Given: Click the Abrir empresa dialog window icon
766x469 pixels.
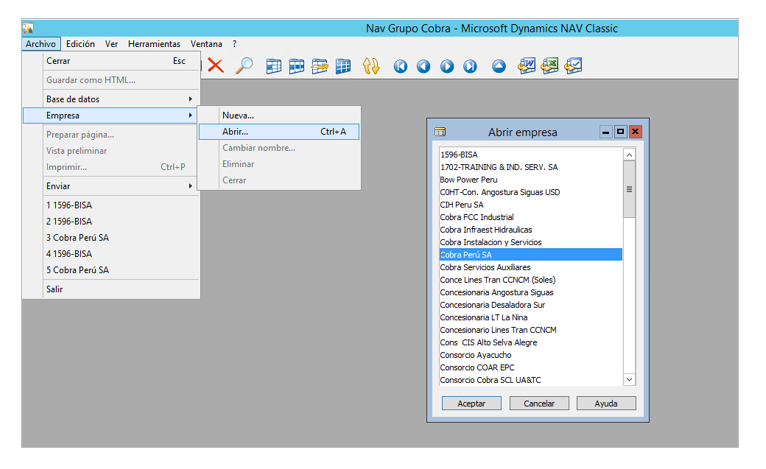Looking at the screenshot, I should click(x=440, y=132).
